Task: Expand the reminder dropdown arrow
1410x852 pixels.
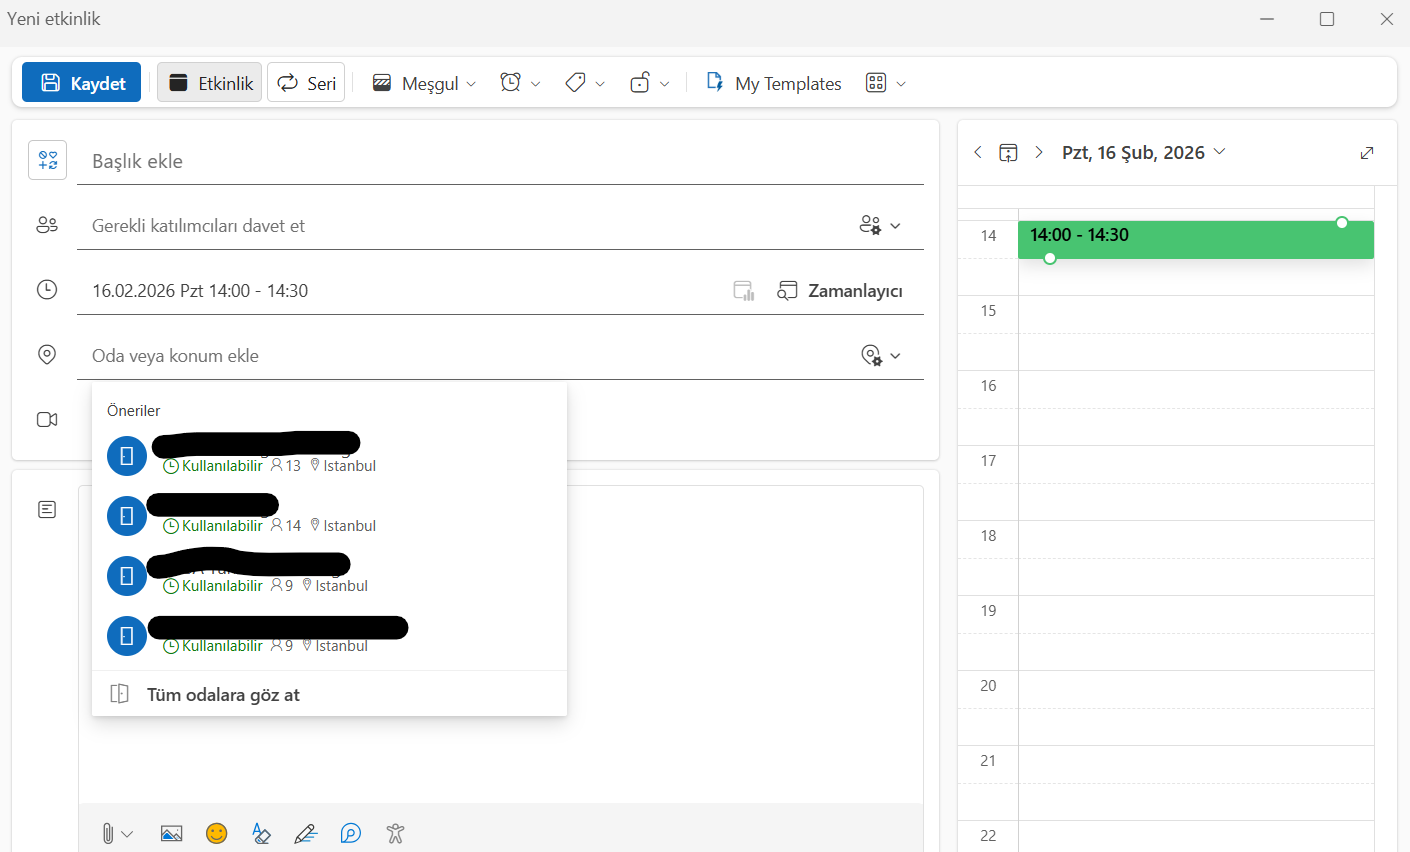Action: tap(536, 84)
